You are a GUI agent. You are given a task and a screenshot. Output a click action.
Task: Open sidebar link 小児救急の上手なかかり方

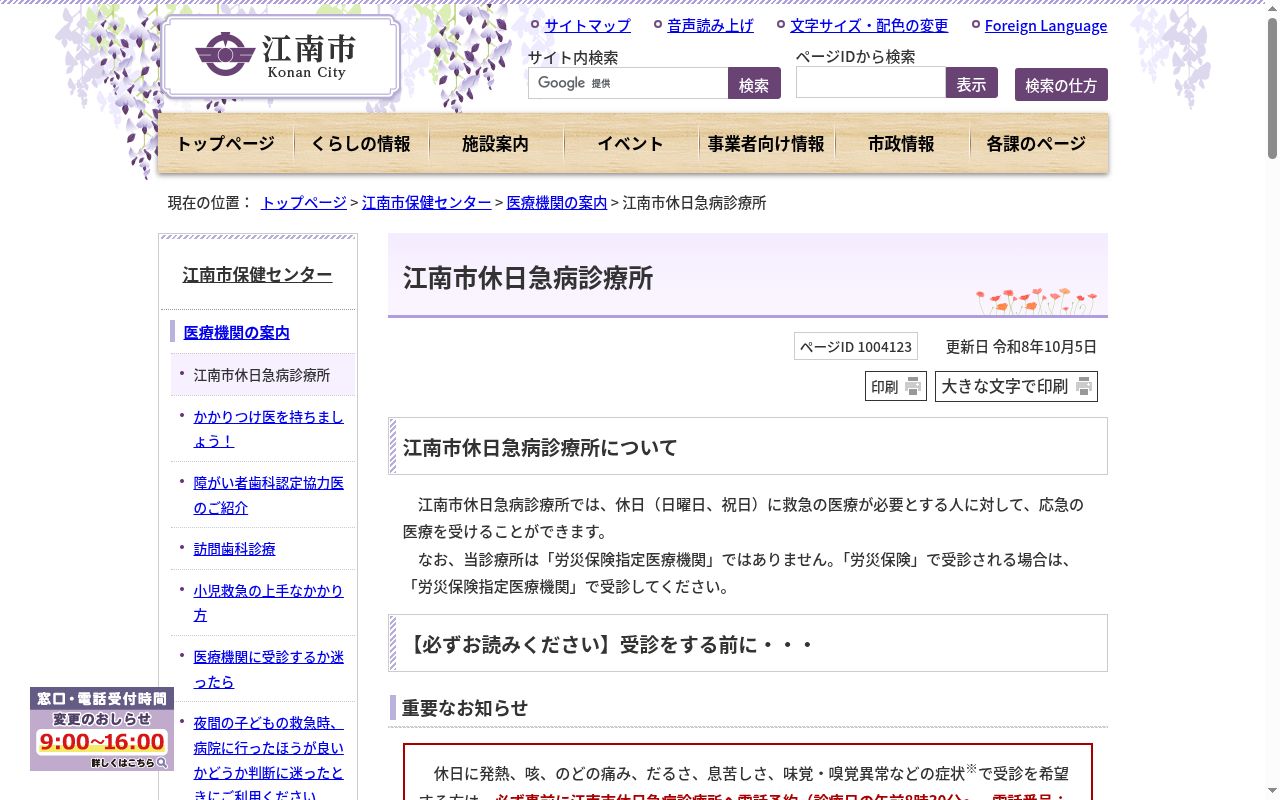pos(268,603)
